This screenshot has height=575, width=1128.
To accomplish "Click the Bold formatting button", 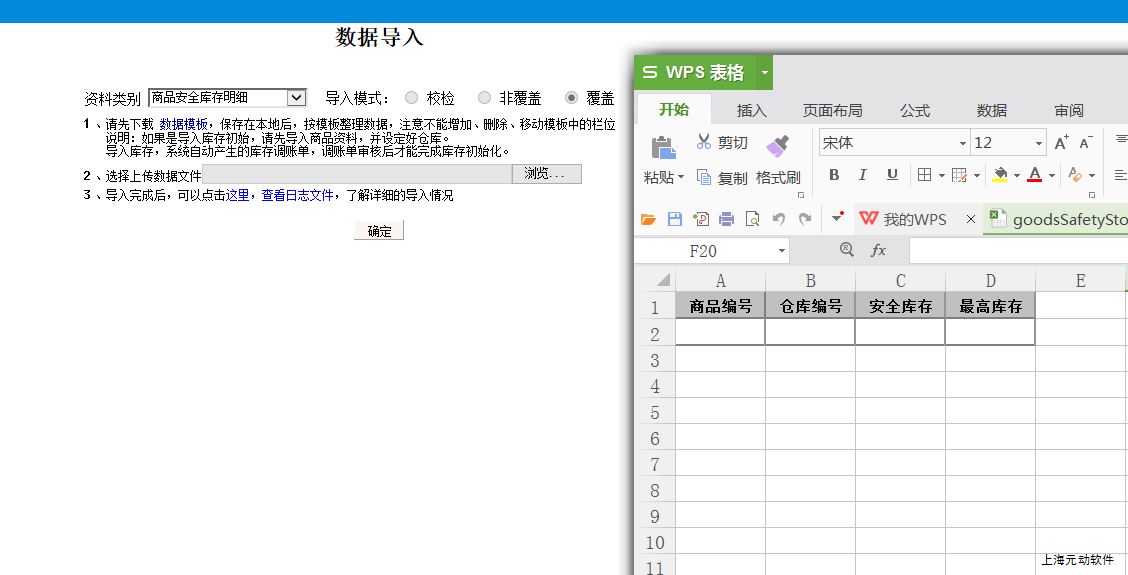I will click(834, 175).
